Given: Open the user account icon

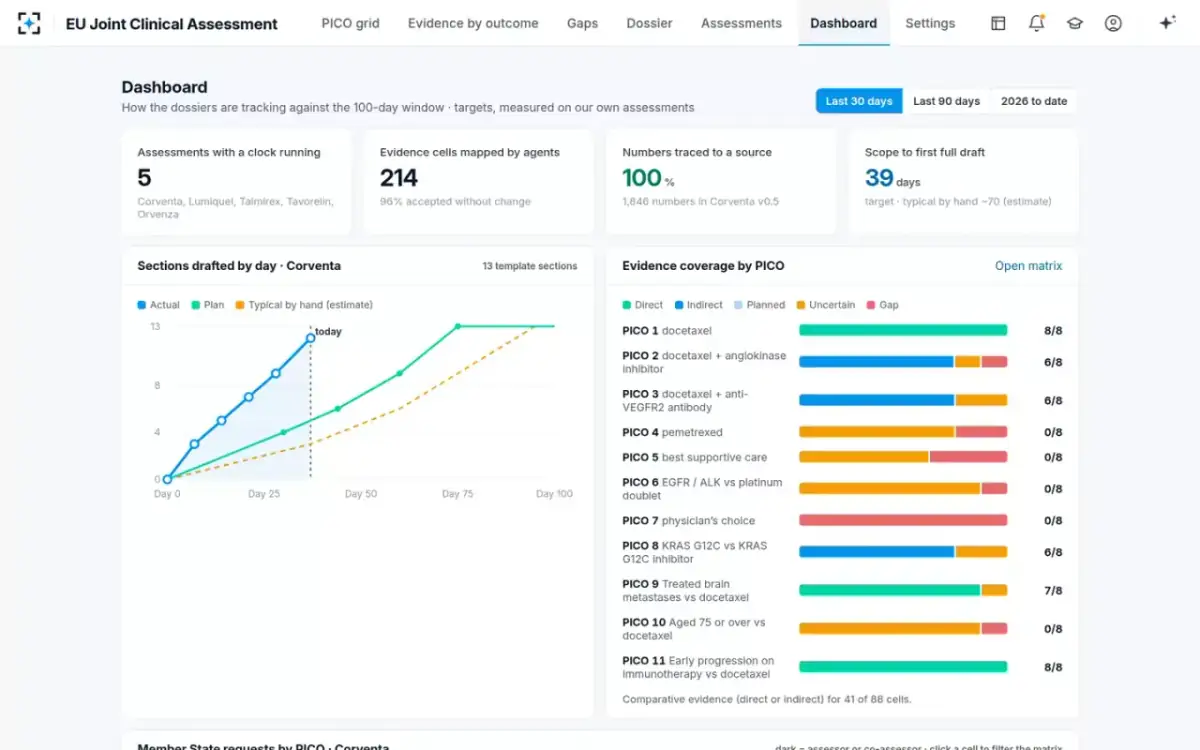Looking at the screenshot, I should (x=1113, y=23).
